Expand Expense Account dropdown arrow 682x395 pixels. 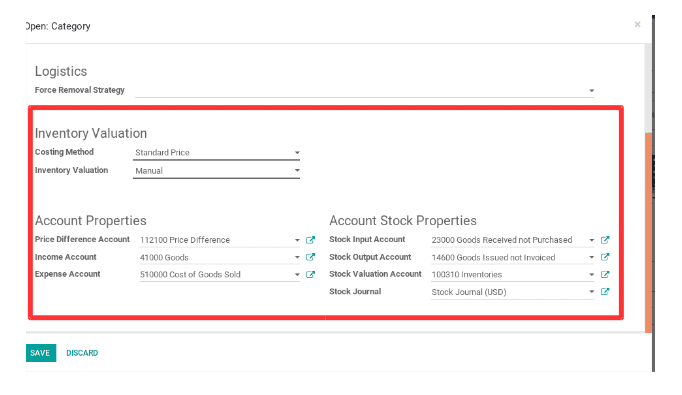pyautogui.click(x=297, y=274)
